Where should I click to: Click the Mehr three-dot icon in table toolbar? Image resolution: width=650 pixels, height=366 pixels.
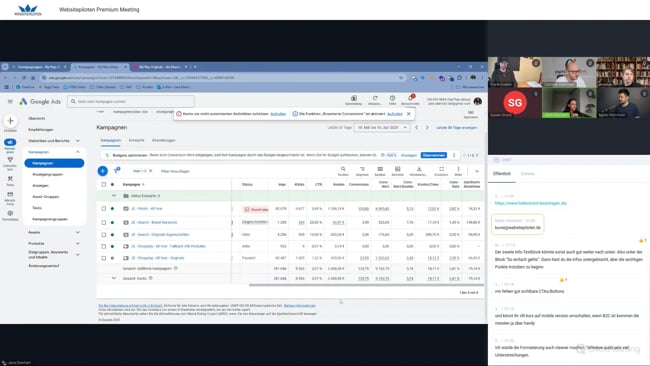coord(458,169)
